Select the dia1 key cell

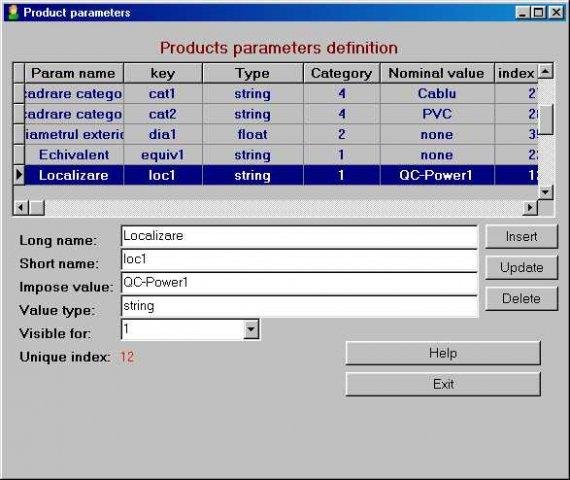[162, 135]
